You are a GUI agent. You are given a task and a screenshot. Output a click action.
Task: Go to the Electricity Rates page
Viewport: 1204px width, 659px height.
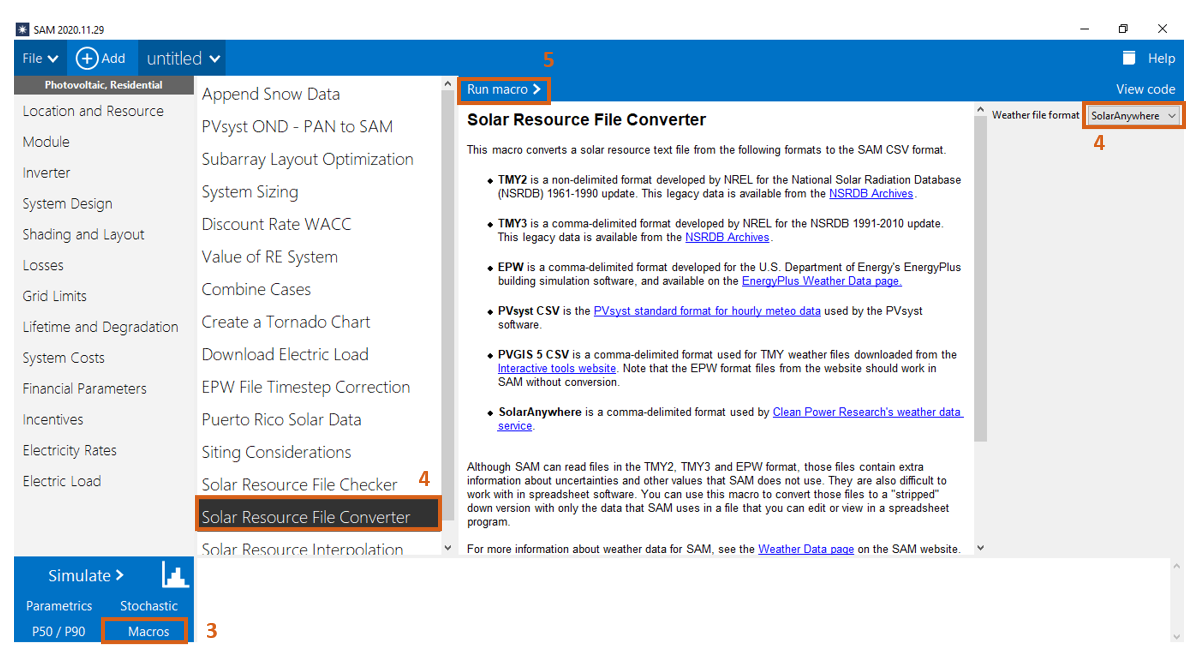70,450
